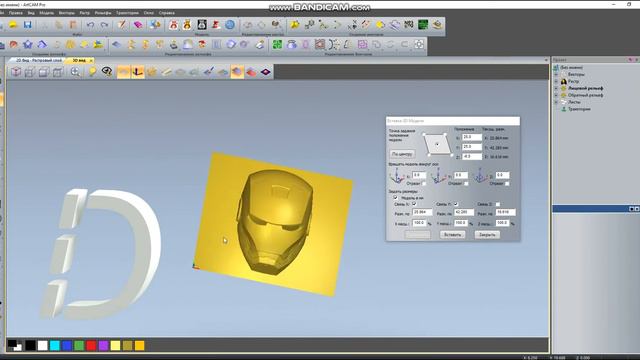
Task: Click the light bulb icon in 3D view toolbar
Action: tap(93, 72)
